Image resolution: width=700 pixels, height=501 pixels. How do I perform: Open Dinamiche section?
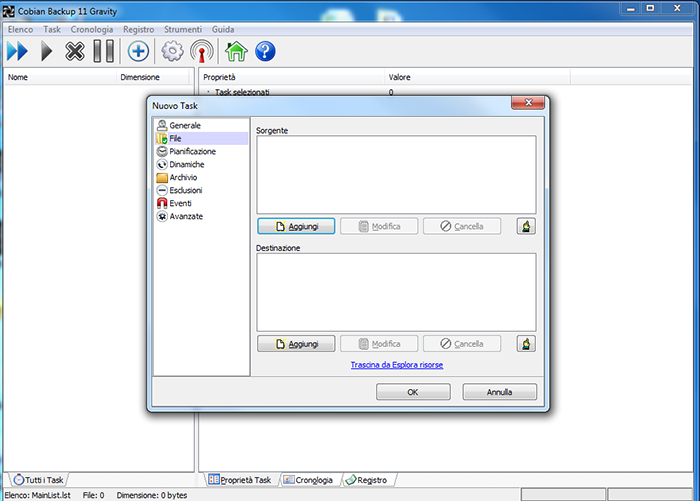click(x=201, y=164)
